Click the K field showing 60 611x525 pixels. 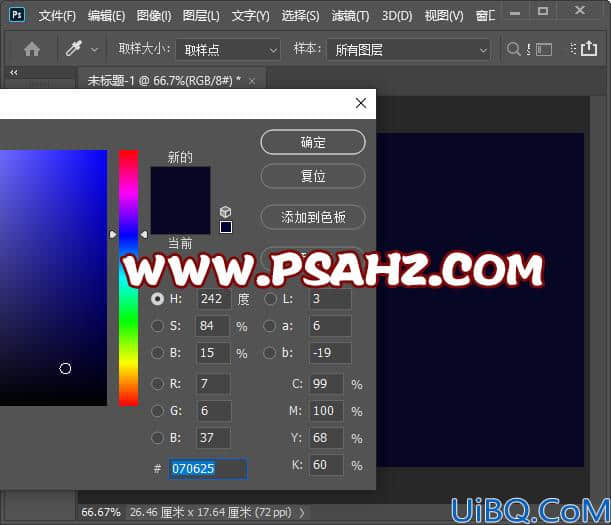[327, 465]
